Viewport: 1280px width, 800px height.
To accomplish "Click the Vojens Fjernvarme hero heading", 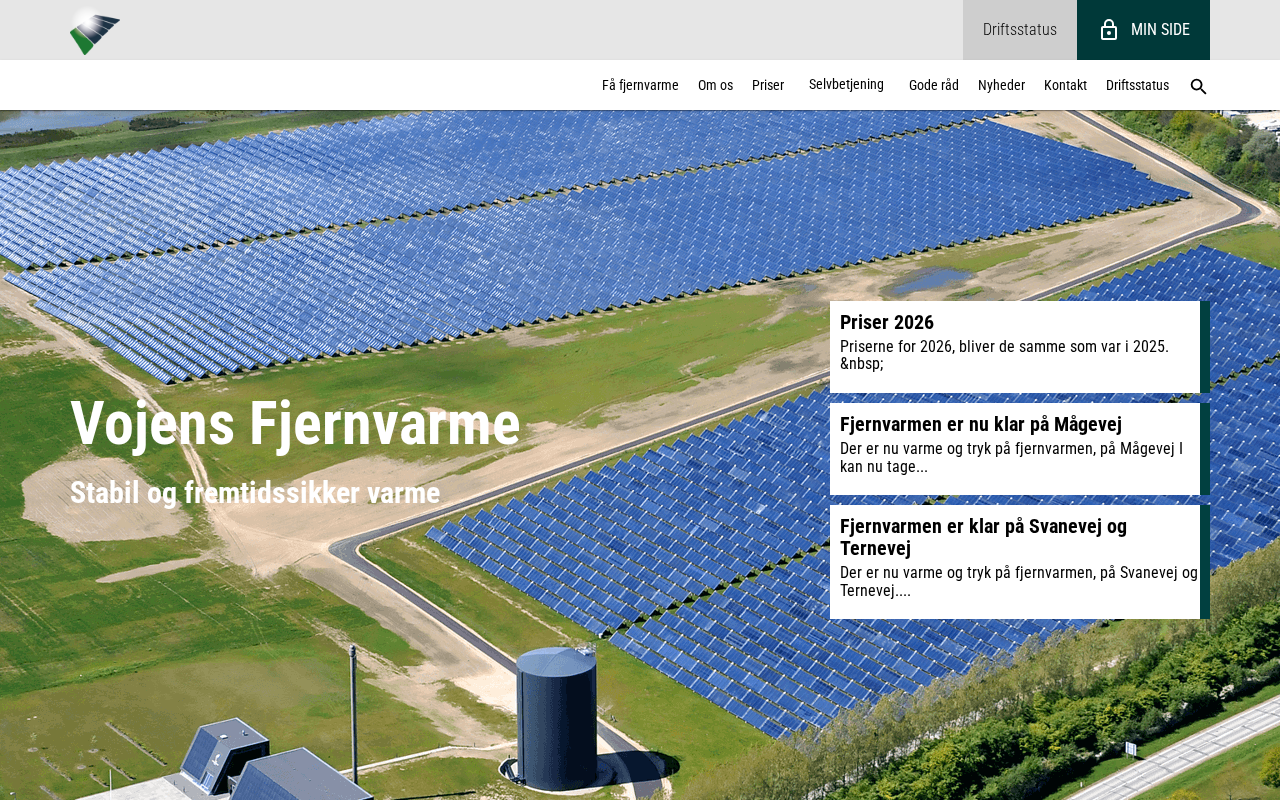I will 295,423.
